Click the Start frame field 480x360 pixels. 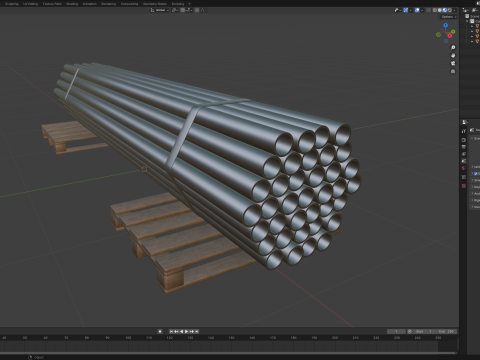coord(424,331)
